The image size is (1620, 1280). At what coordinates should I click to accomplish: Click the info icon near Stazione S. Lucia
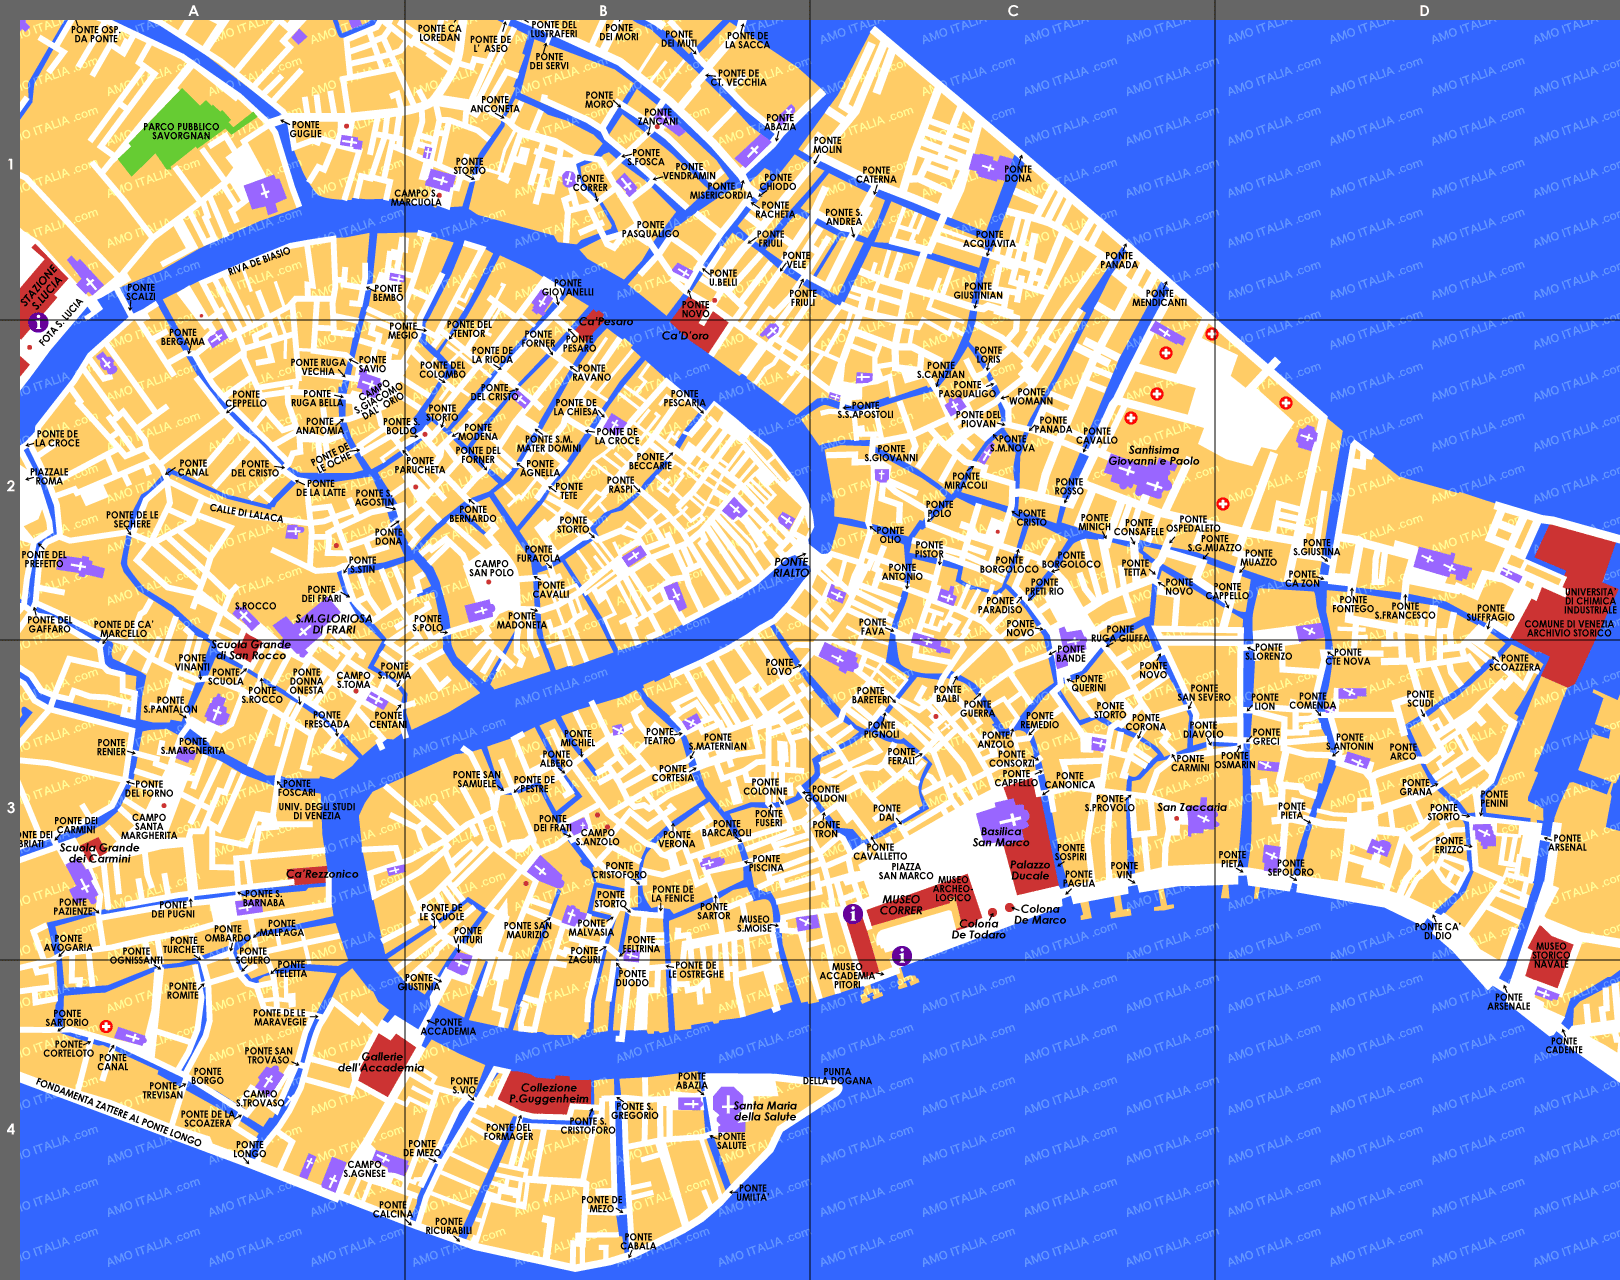[38, 322]
